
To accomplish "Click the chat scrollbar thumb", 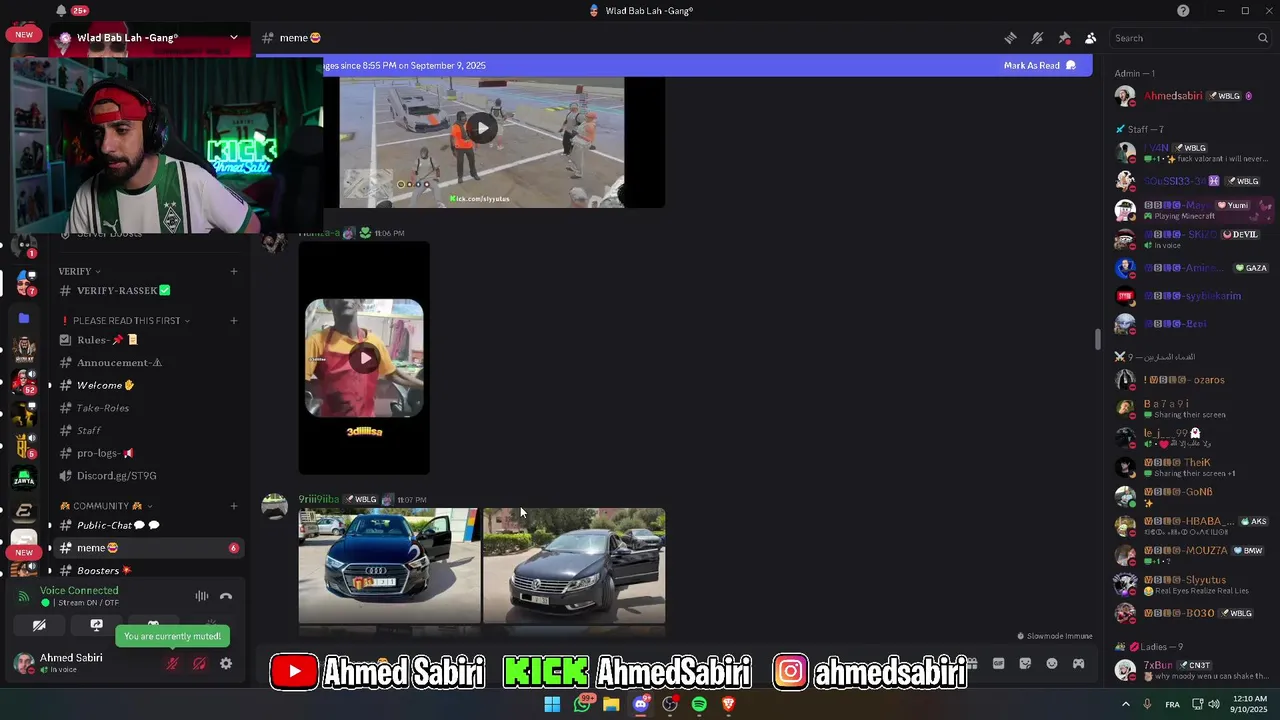I will pos(1097,339).
